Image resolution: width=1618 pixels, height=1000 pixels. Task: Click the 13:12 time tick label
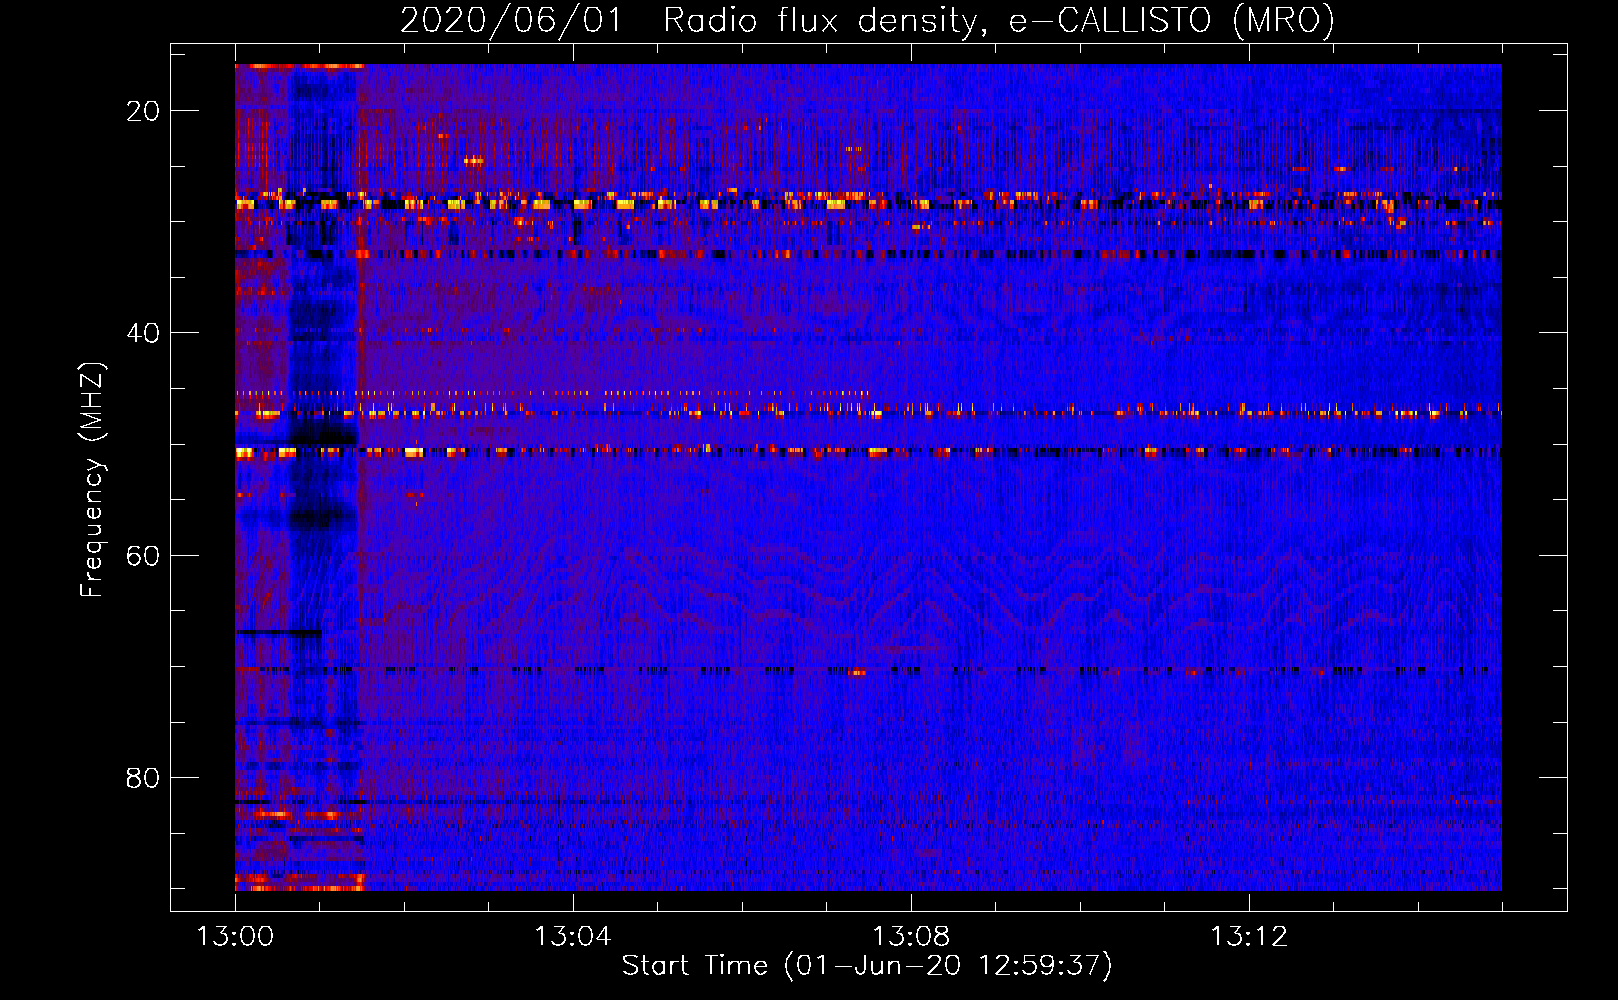pos(1248,937)
